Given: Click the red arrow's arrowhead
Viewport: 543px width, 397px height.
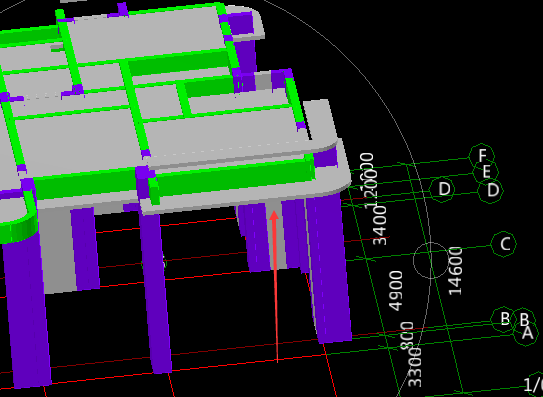Looking at the screenshot, I should point(274,216).
